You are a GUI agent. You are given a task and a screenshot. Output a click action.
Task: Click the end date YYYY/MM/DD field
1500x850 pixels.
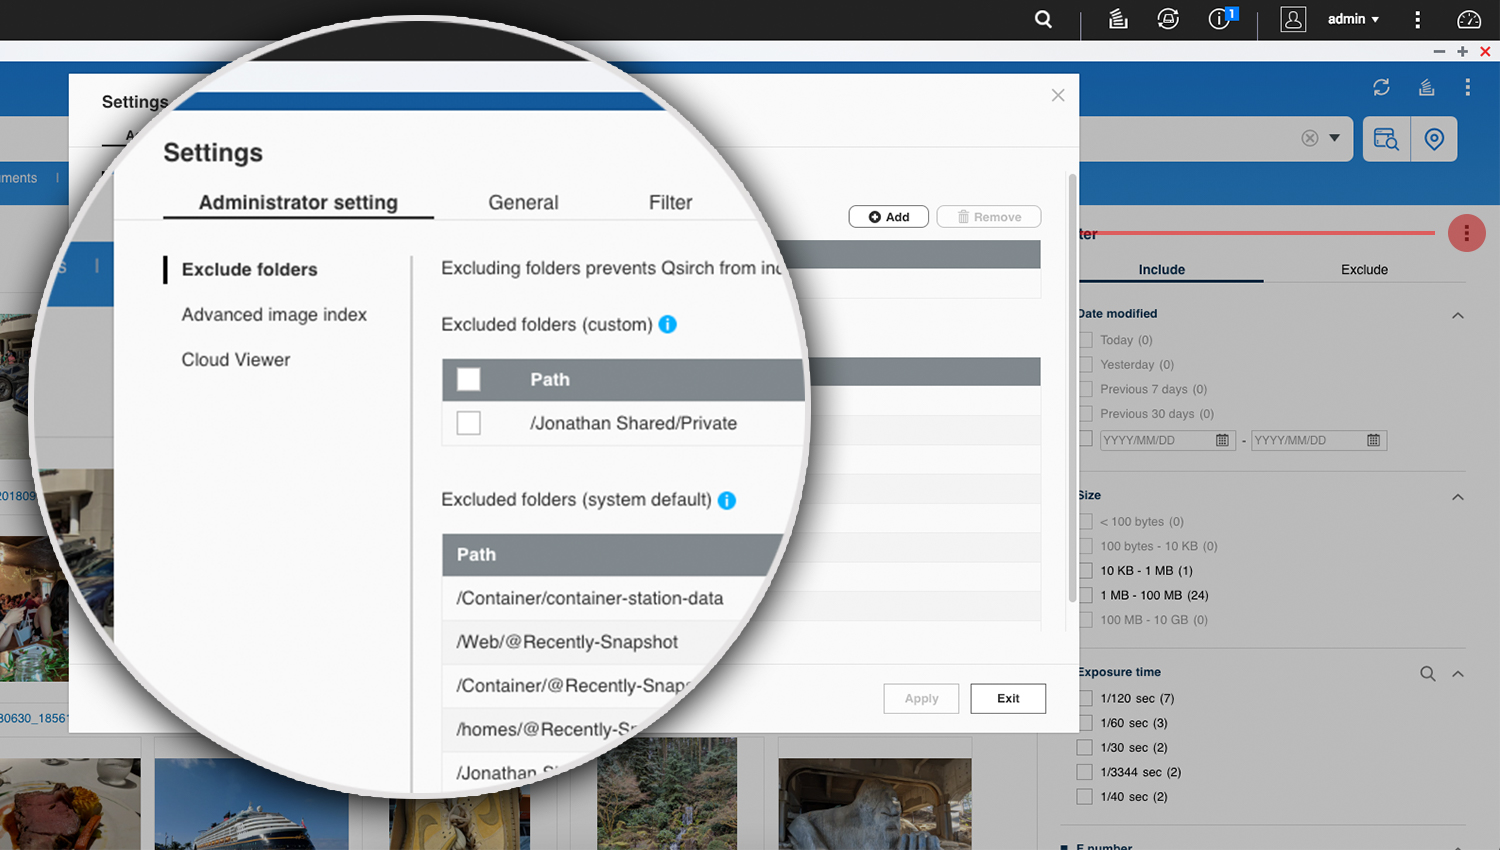[x=1319, y=440]
